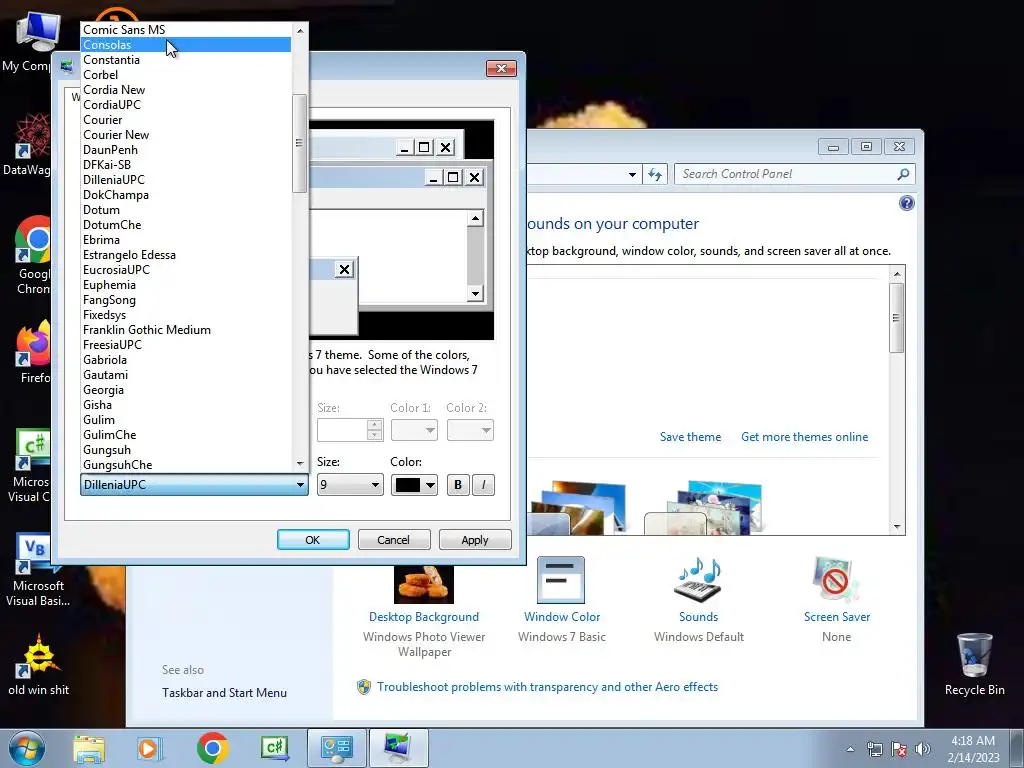Pick Franklin Gothic Medium font
This screenshot has width=1024, height=768.
[185, 330]
